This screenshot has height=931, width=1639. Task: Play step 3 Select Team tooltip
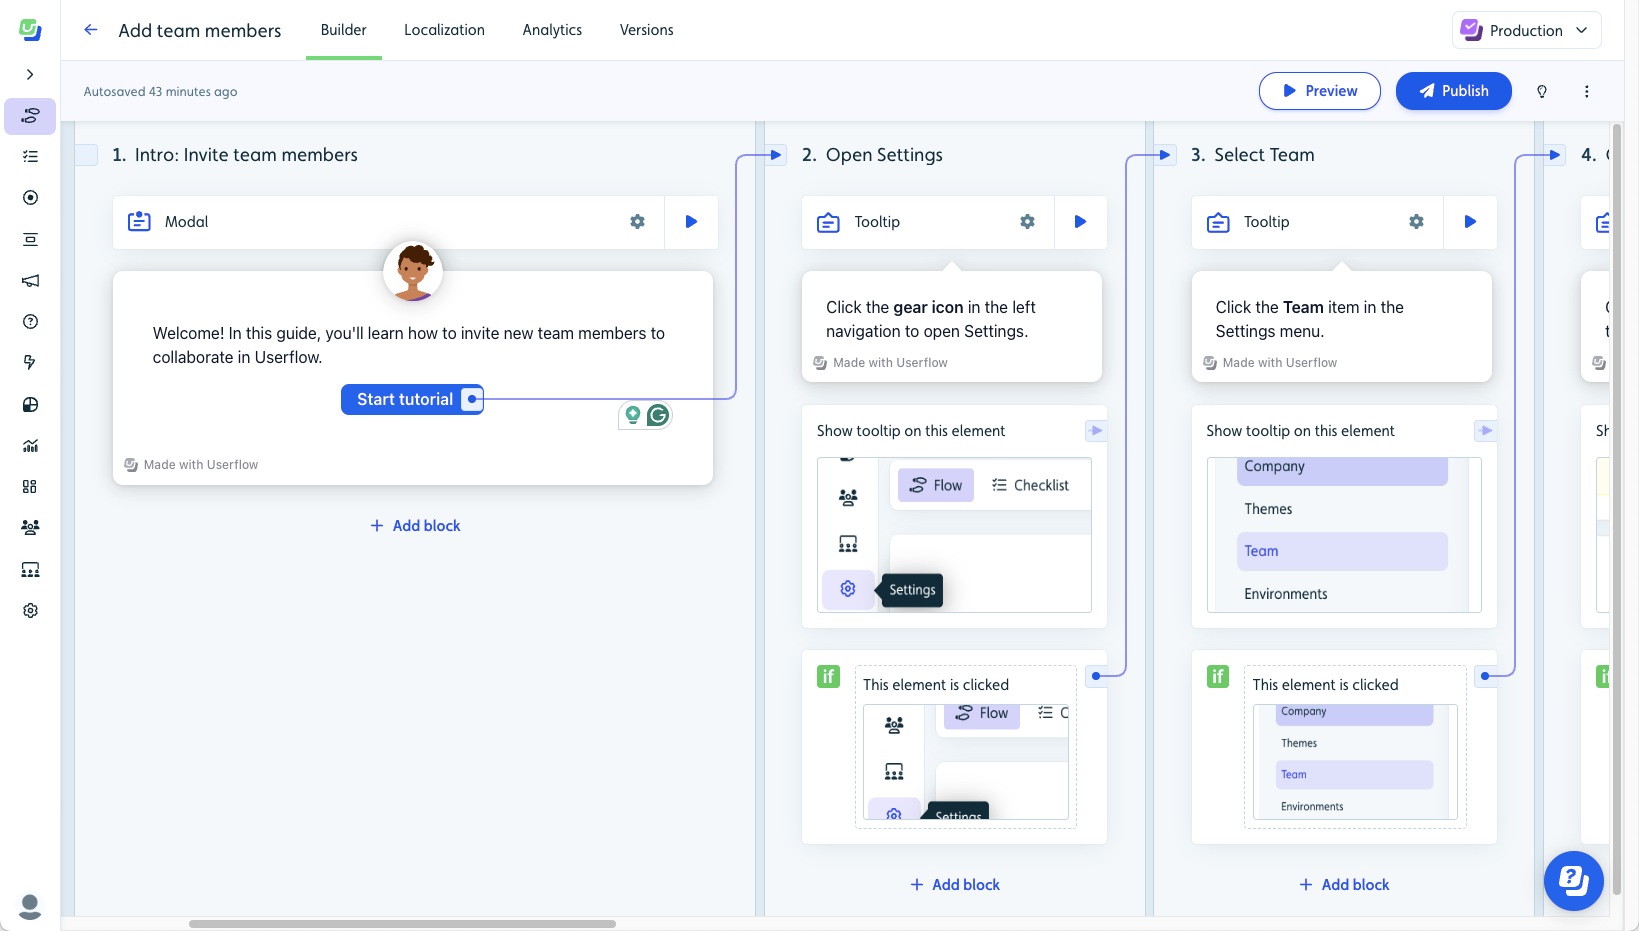point(1470,222)
